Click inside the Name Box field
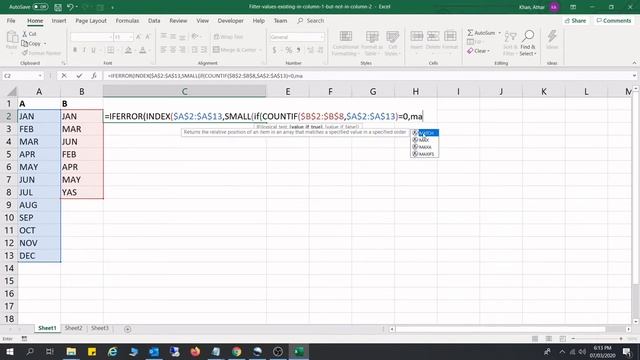This screenshot has height=360, width=640. pos(20,76)
